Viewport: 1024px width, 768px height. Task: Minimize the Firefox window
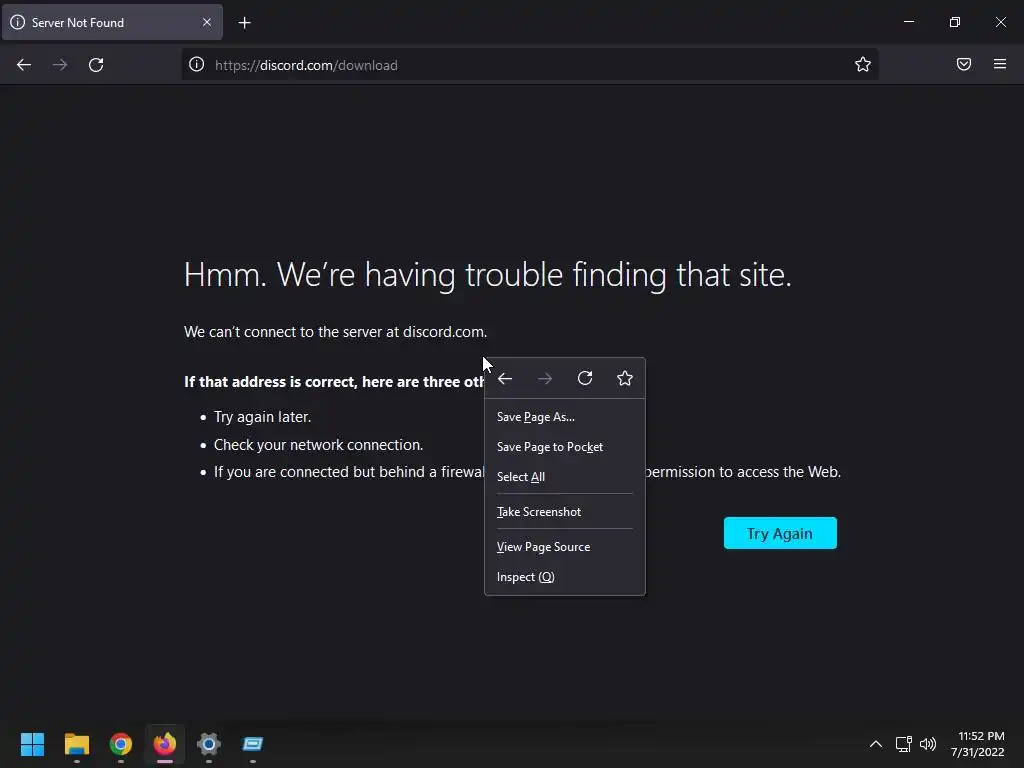point(908,22)
